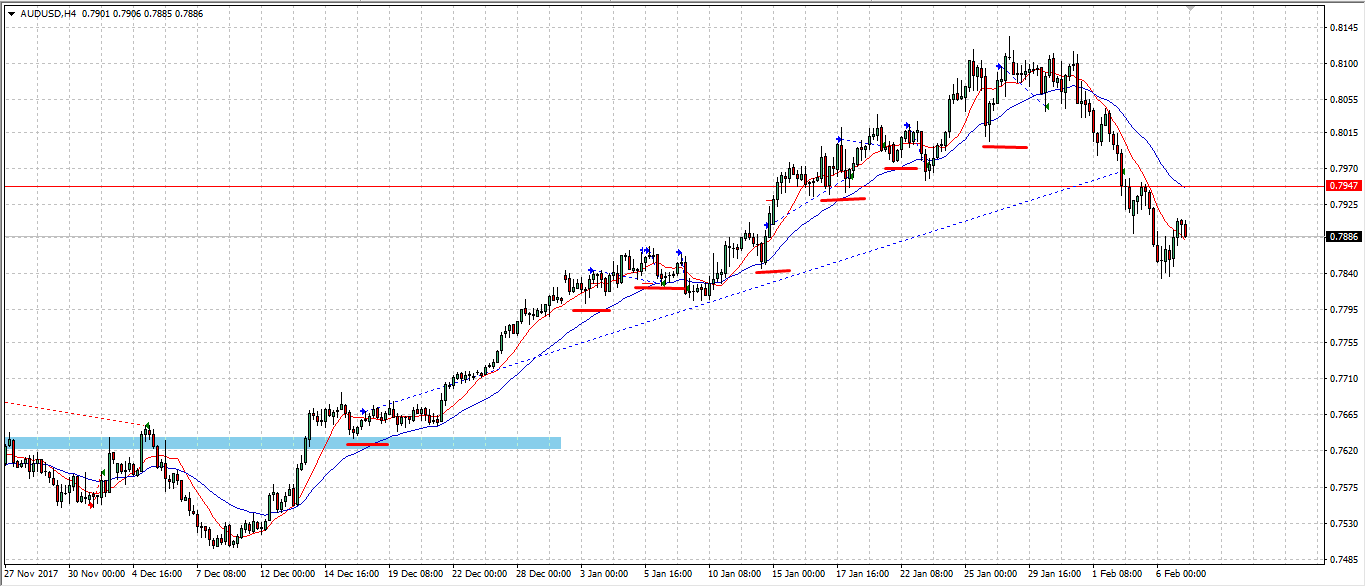Viewport: 1365px width, 587px height.
Task: Click the 0.7840 price scale label
Action: click(1345, 273)
